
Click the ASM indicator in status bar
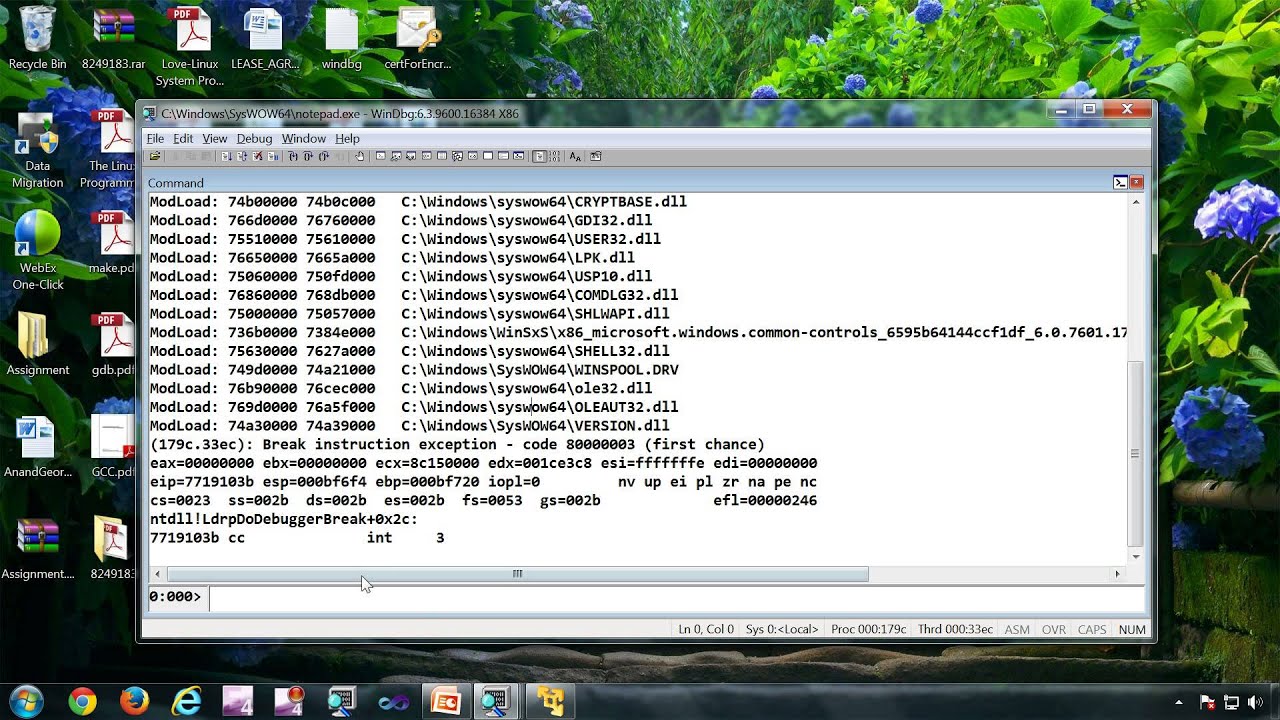click(x=1017, y=629)
